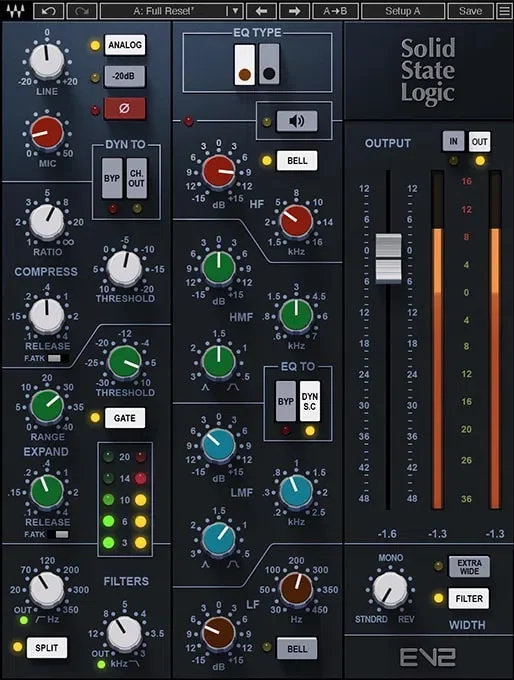This screenshot has height=680, width=514.
Task: Select the black EQ type switch
Action: (x=269, y=64)
